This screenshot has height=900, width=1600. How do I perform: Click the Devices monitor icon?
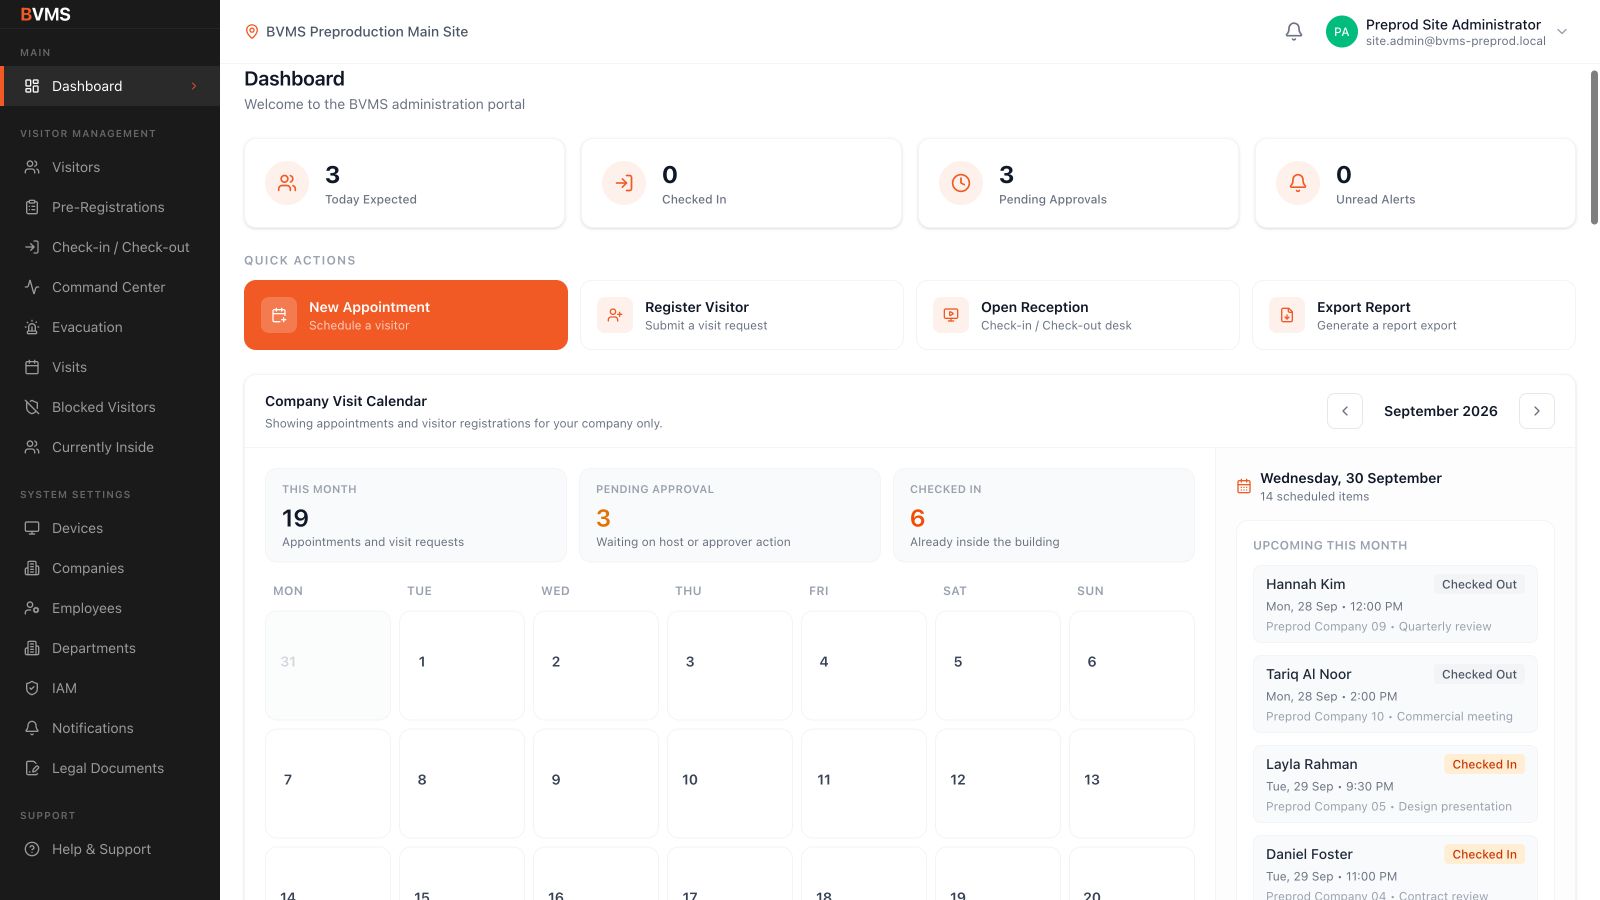point(32,528)
